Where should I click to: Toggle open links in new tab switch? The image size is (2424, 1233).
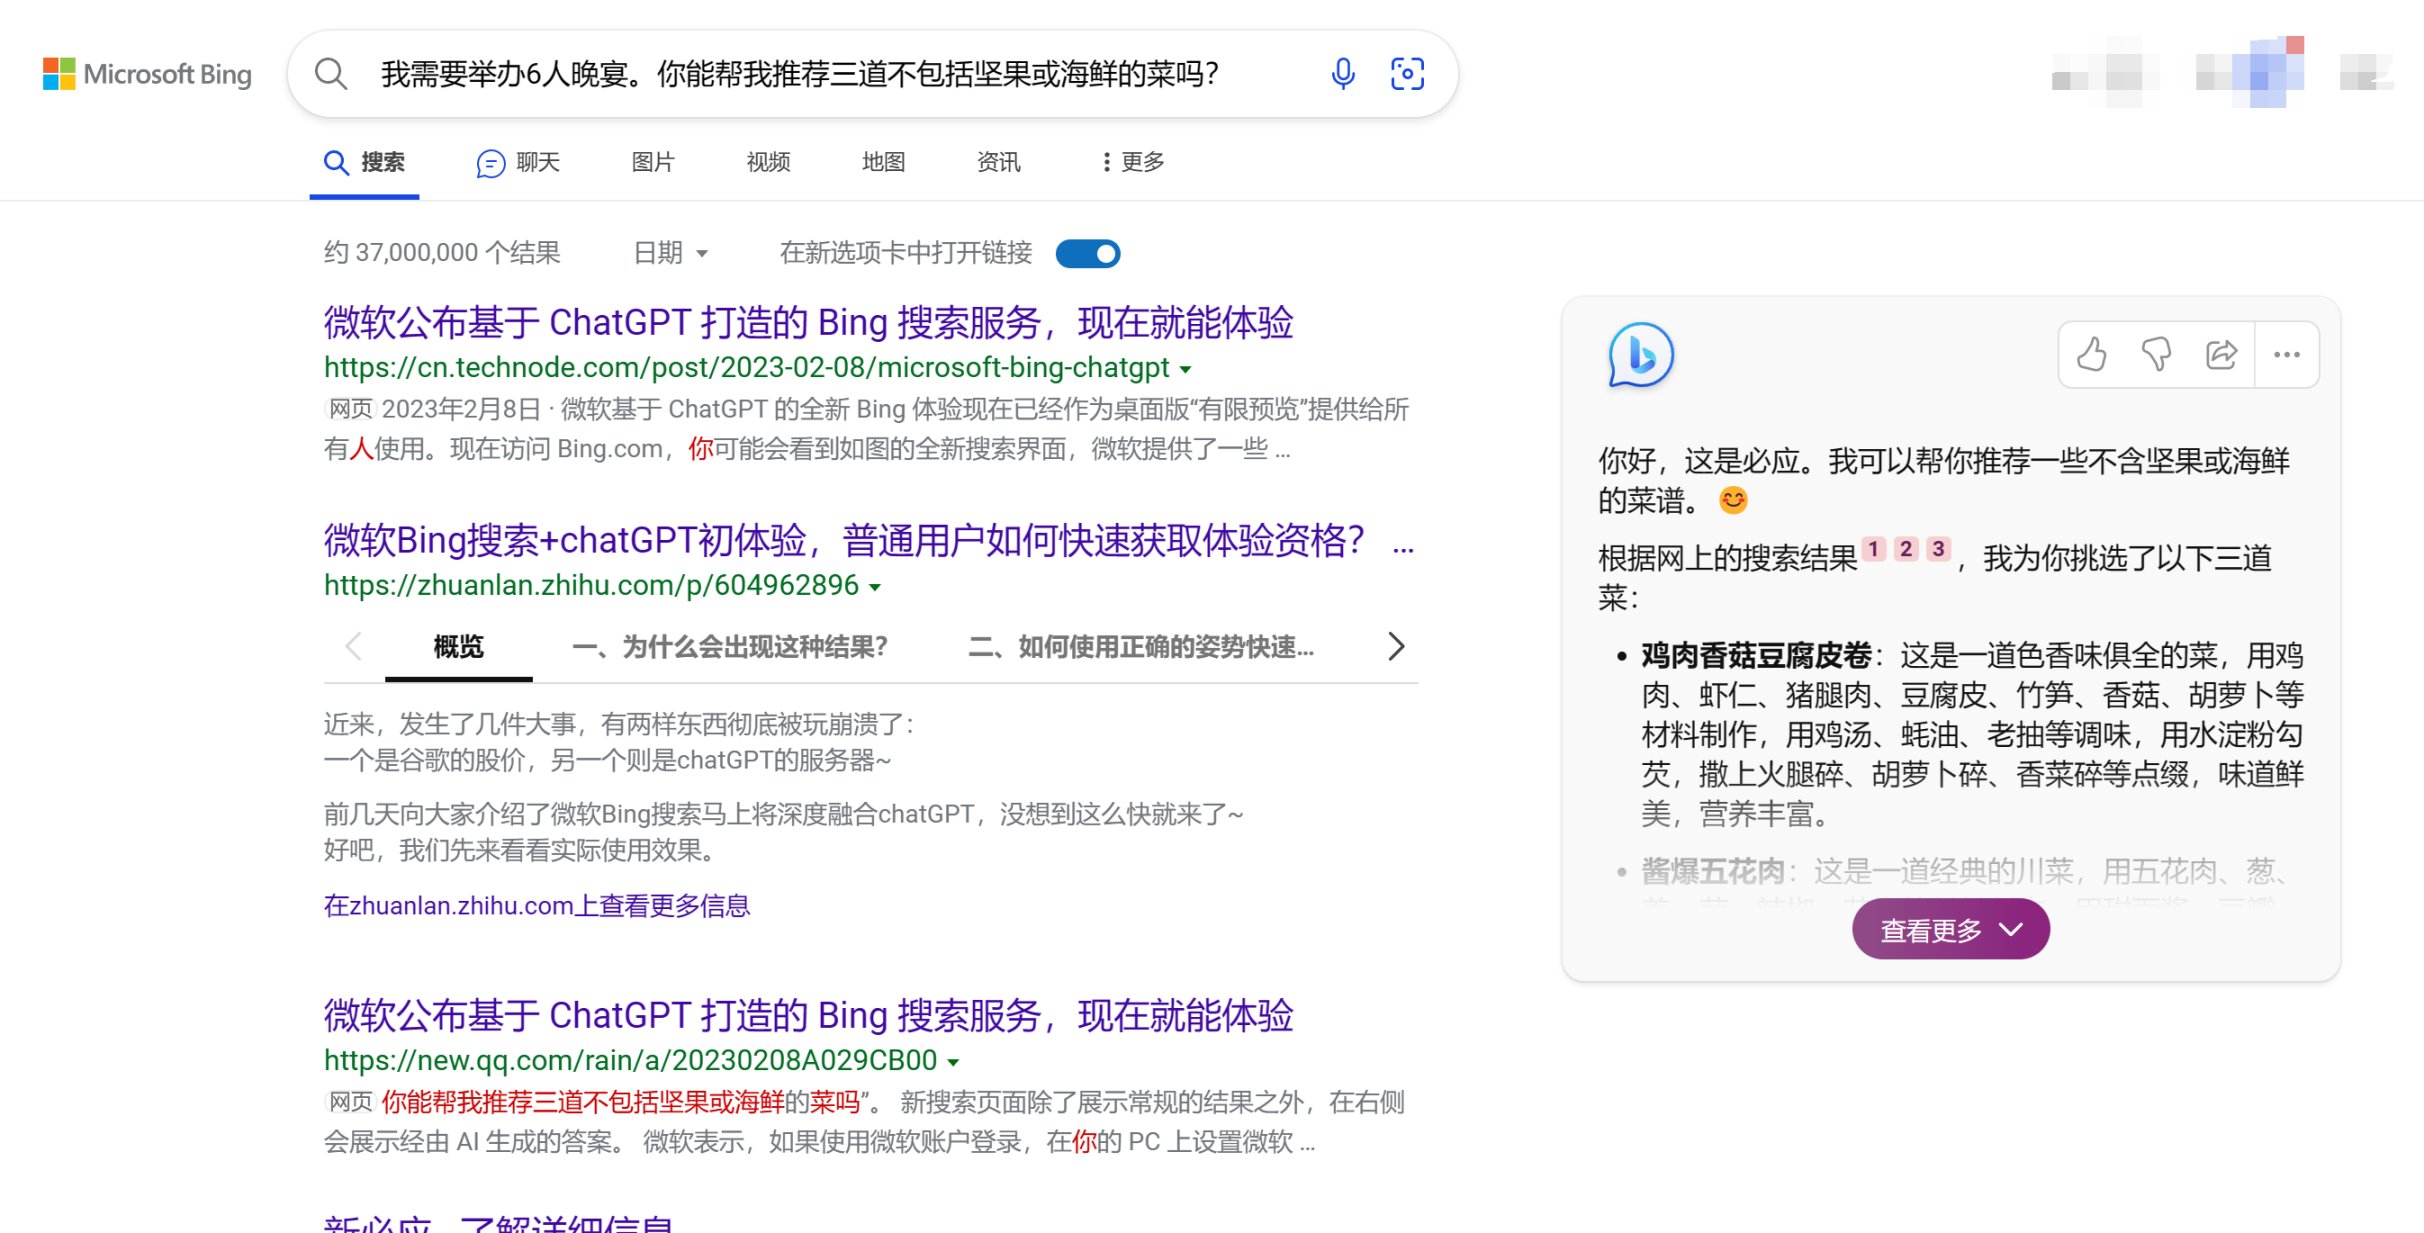coord(1088,254)
